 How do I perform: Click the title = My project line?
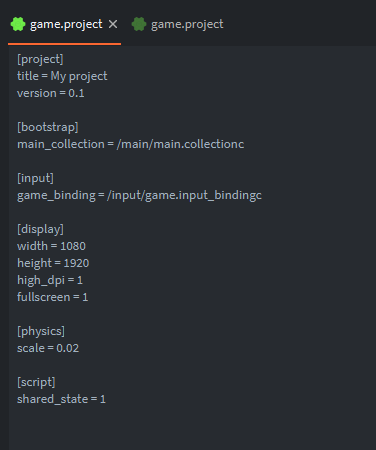(x=62, y=76)
